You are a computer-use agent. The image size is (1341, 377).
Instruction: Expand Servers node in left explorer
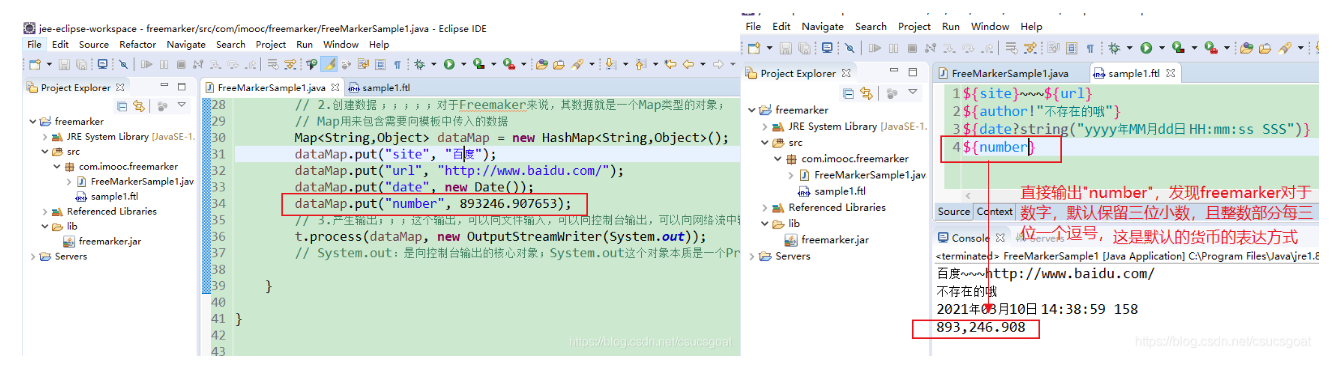(33, 257)
